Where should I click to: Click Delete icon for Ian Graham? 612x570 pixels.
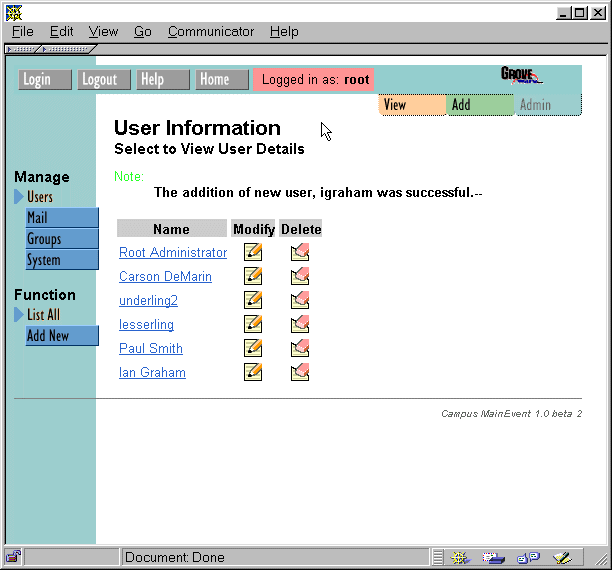pos(300,372)
